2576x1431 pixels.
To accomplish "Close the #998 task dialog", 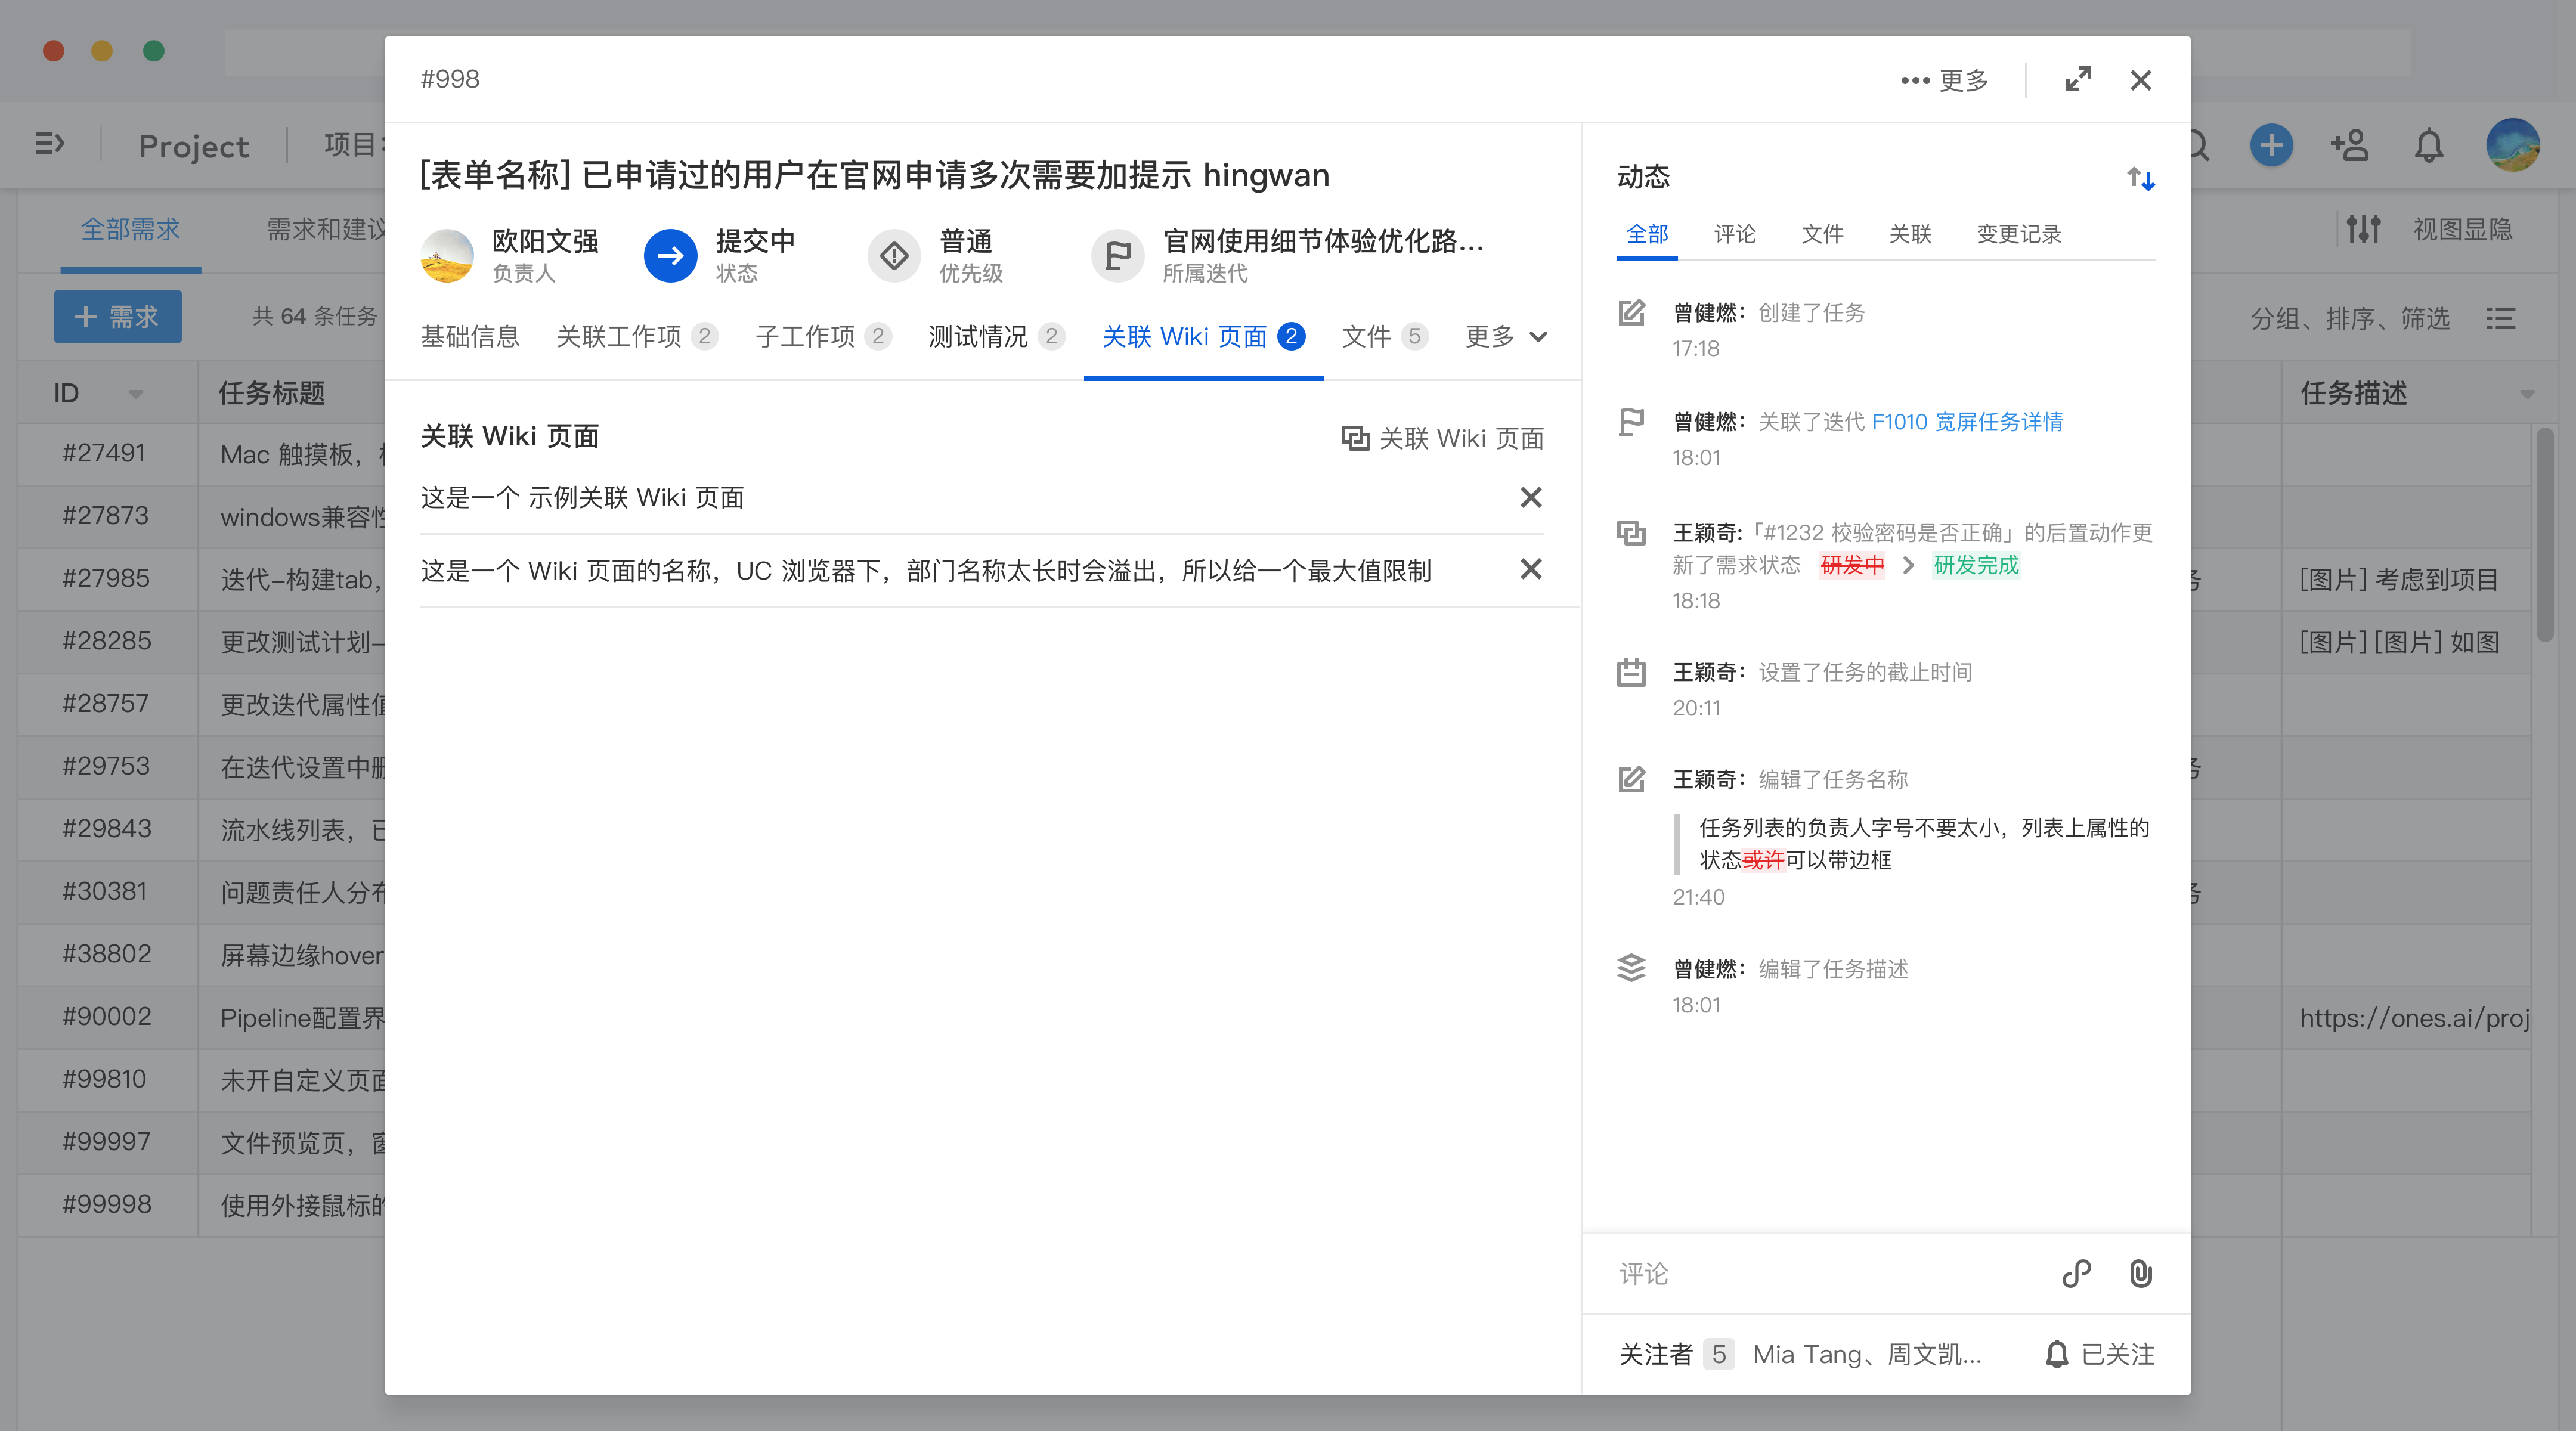I will click(2141, 80).
